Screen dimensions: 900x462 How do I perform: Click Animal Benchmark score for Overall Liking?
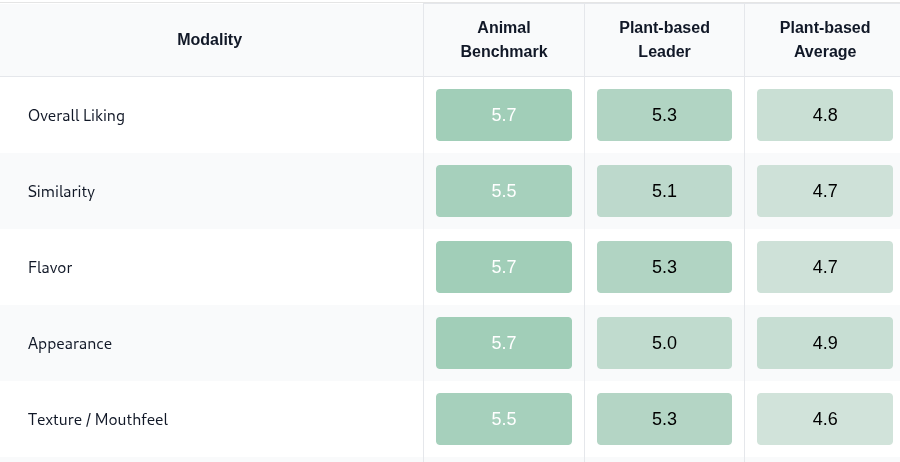tap(504, 115)
